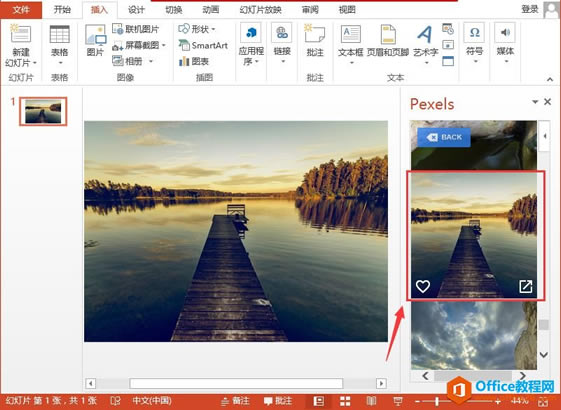This screenshot has width=561, height=410.
Task: Open the File (文件) tab
Action: 21,10
